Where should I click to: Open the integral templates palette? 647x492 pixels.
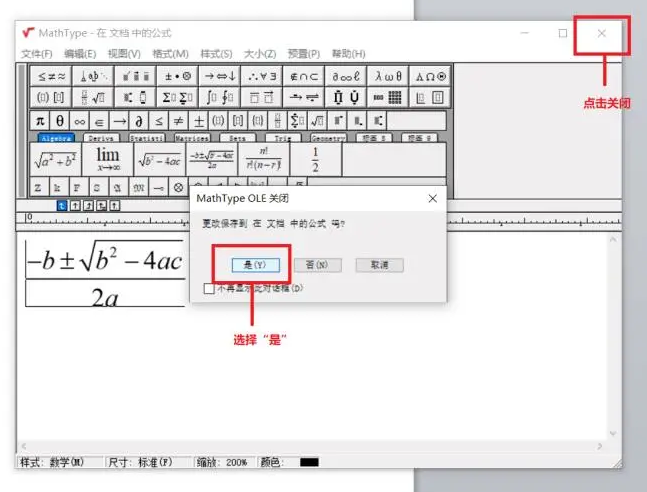pos(220,97)
